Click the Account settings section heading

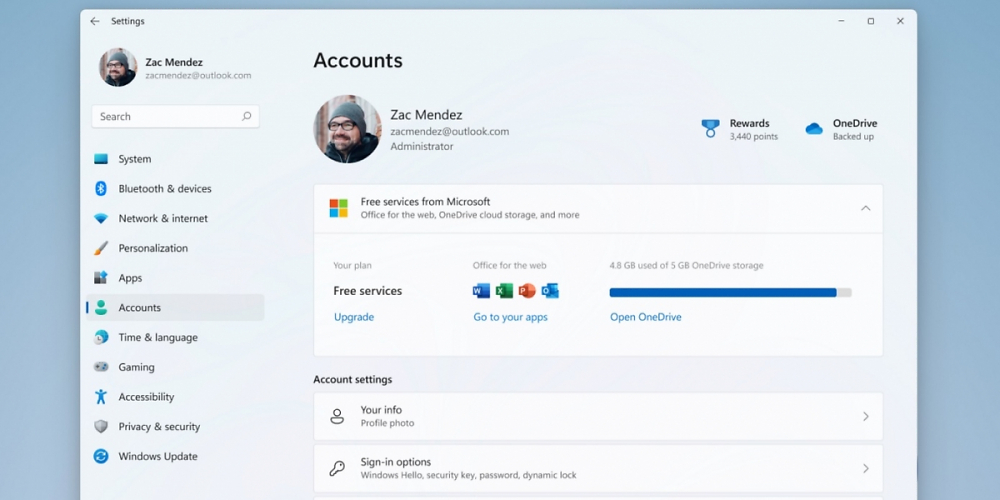point(353,379)
